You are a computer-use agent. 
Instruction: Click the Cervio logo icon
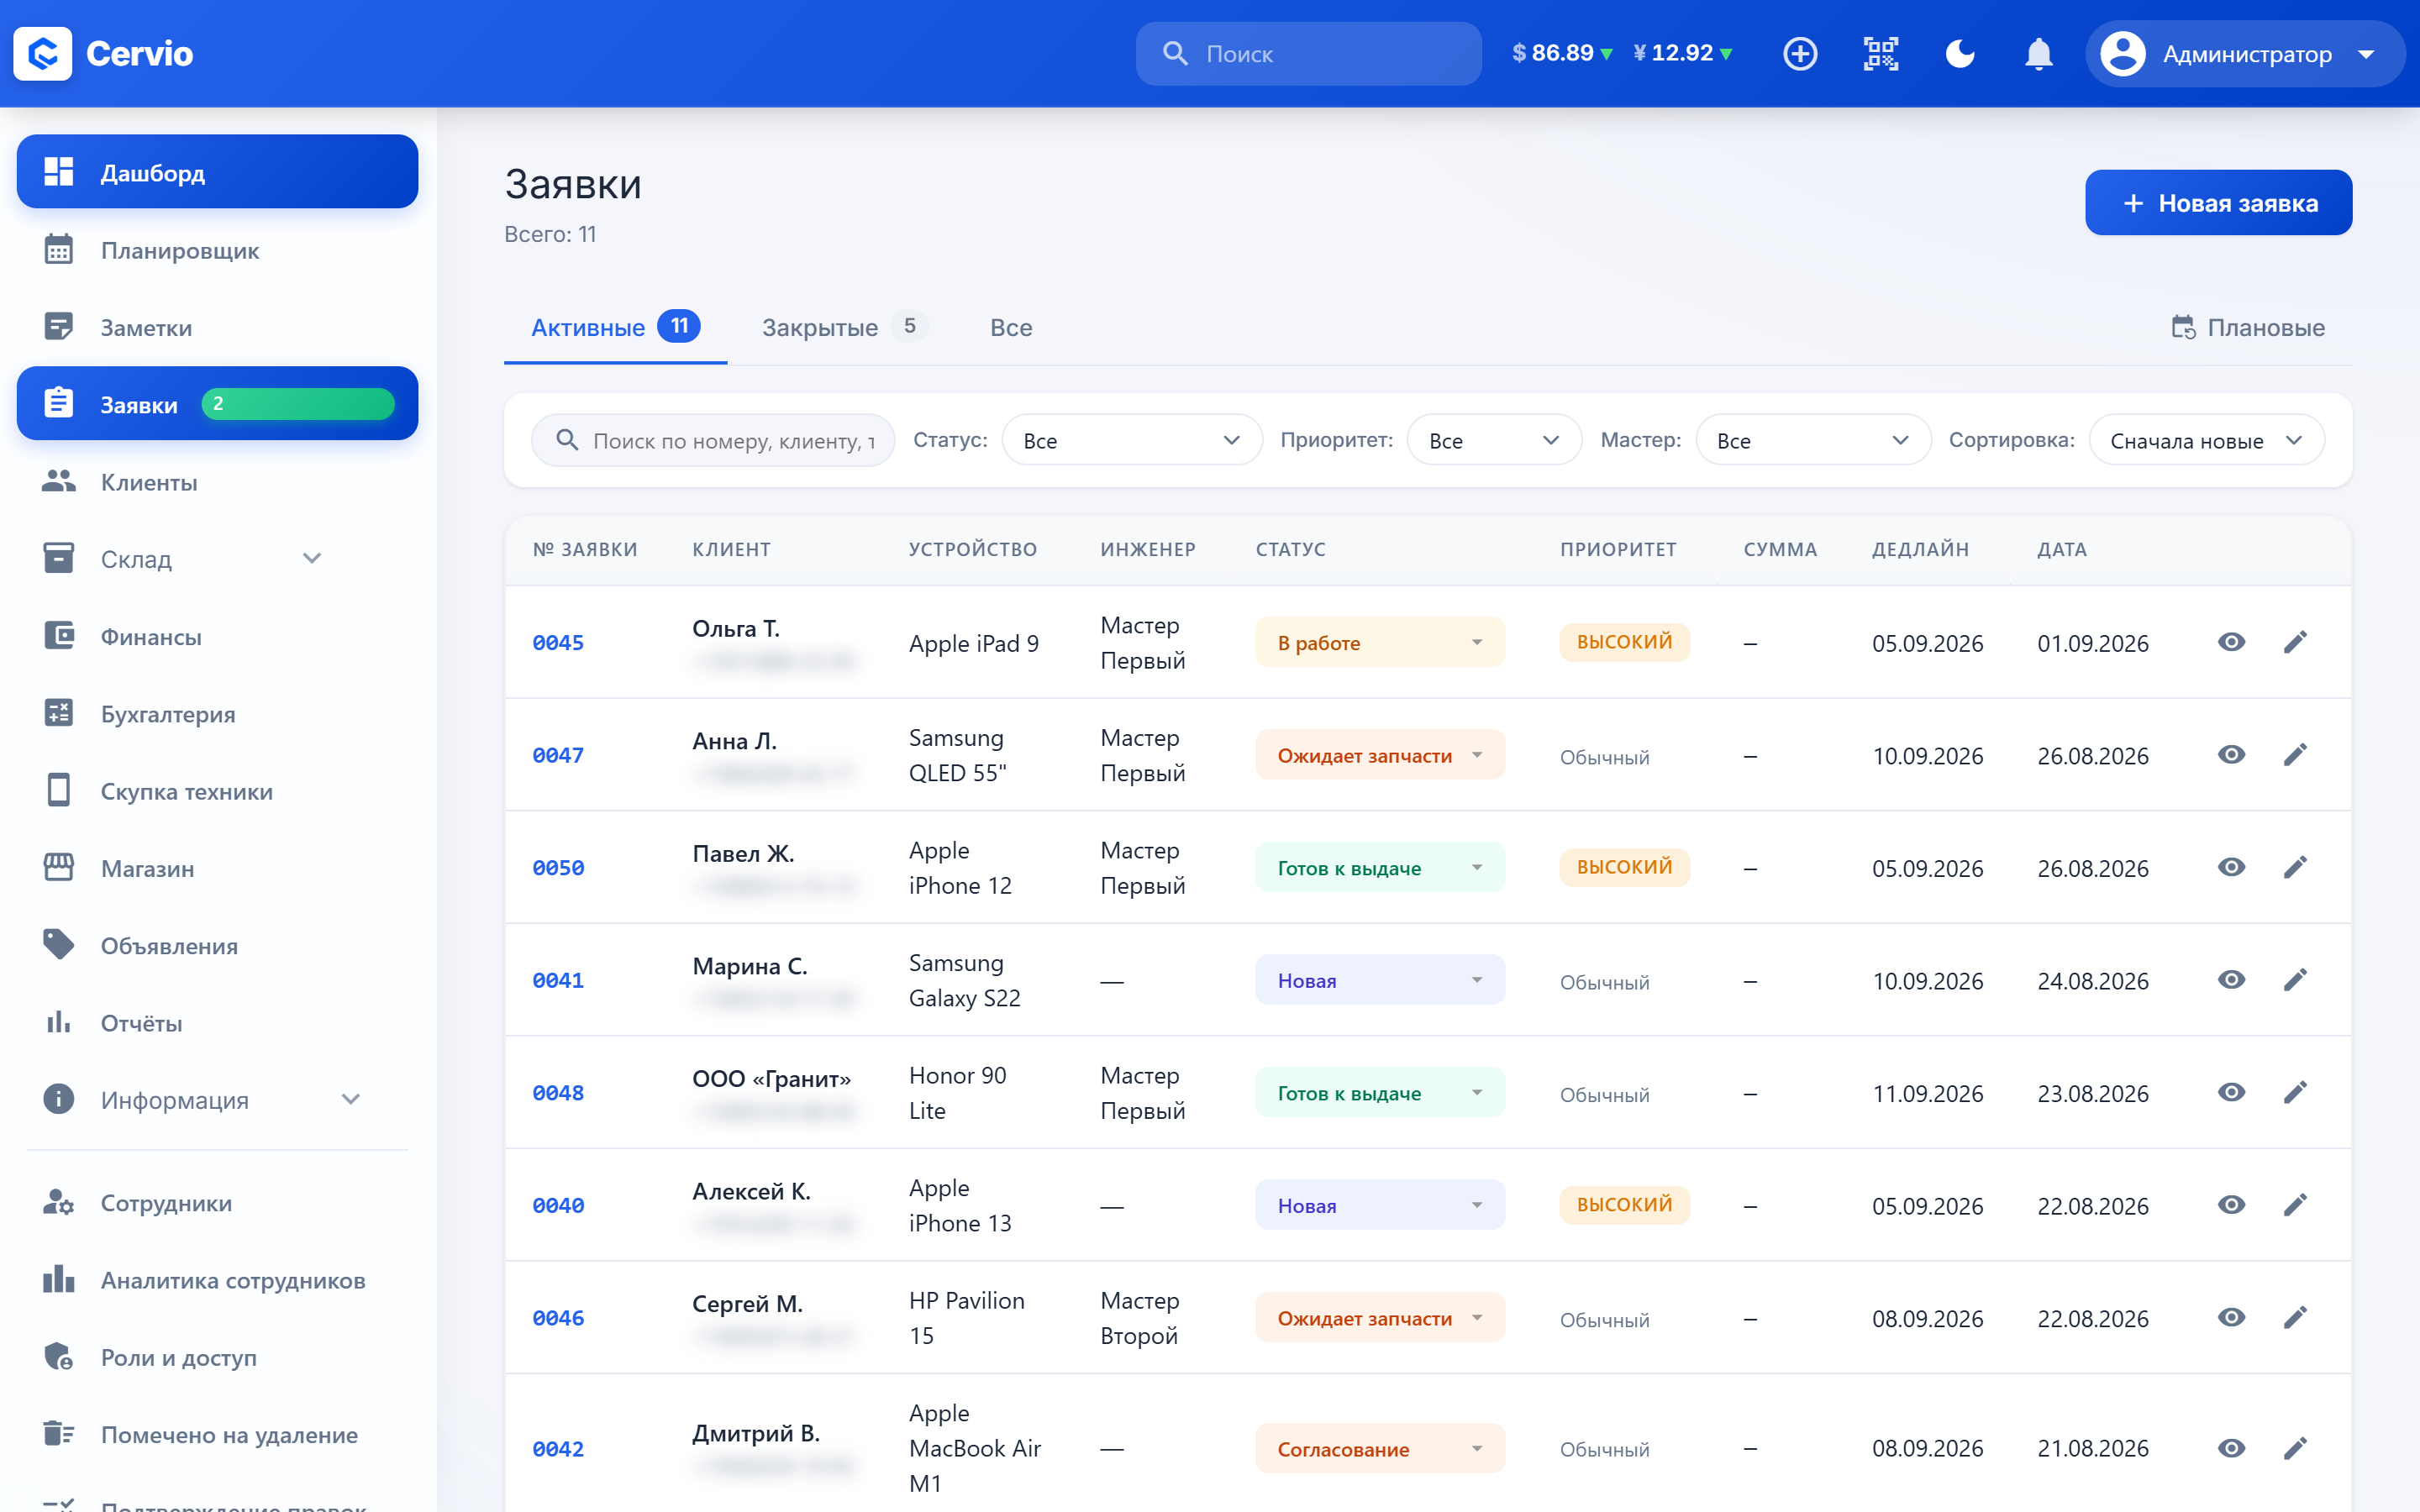43,54
